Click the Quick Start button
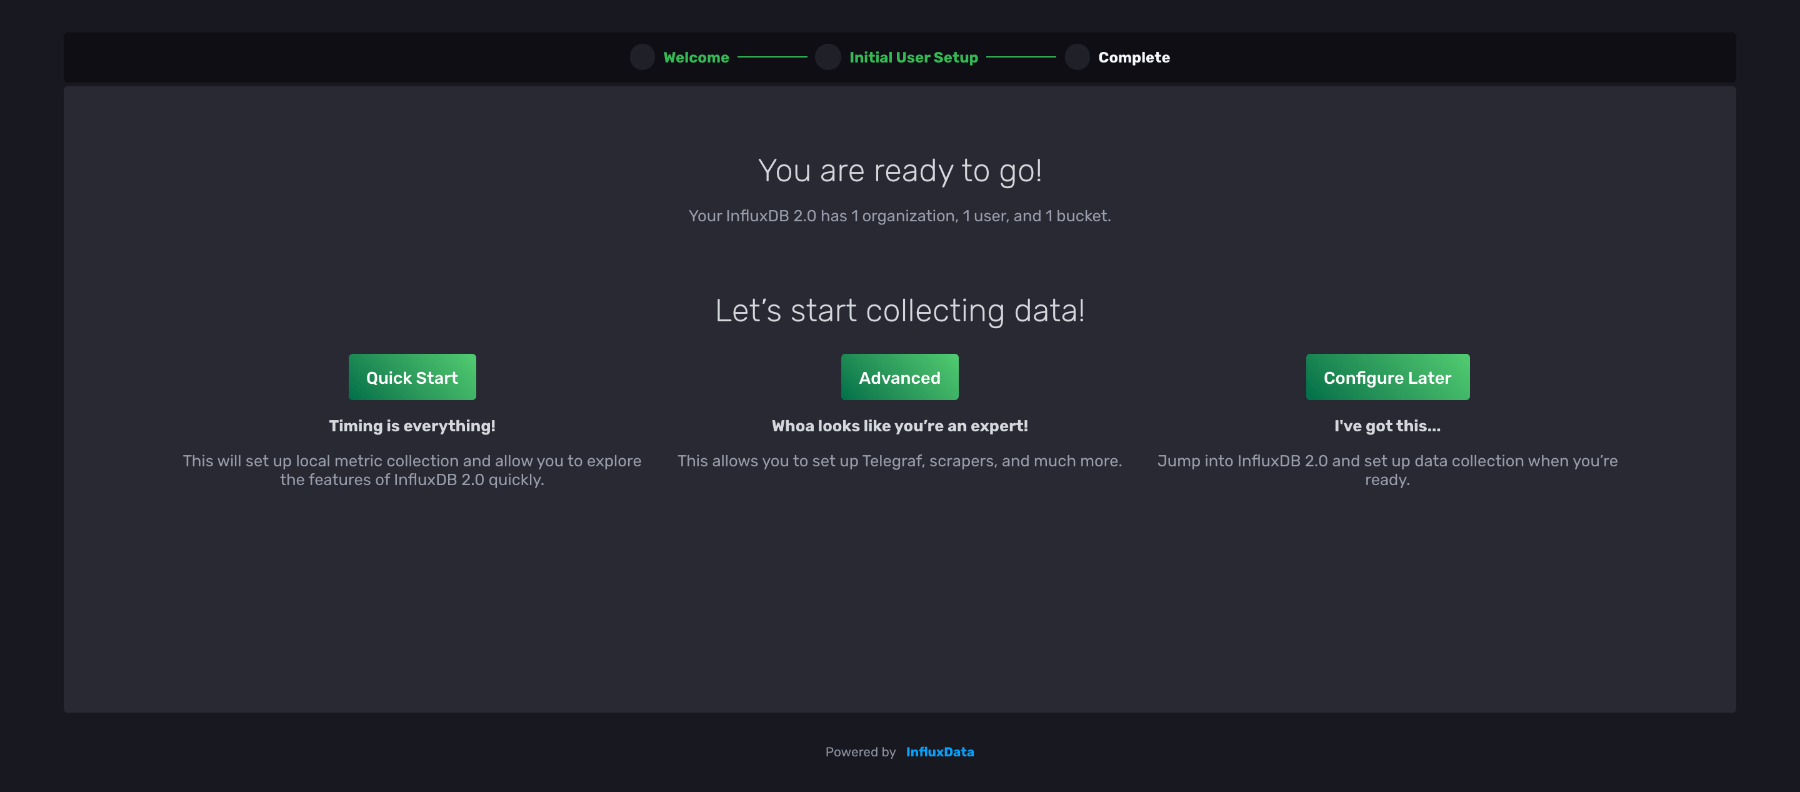Image resolution: width=1800 pixels, height=792 pixels. pyautogui.click(x=412, y=377)
